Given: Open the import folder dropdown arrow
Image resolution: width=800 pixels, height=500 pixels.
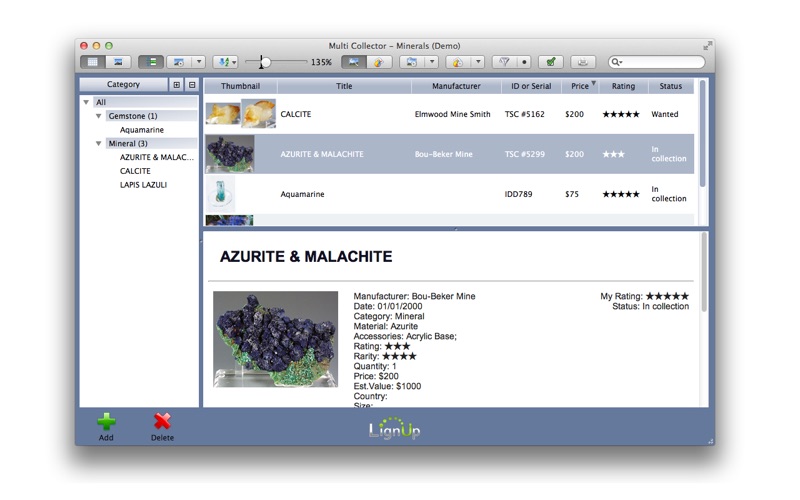Looking at the screenshot, I should (432, 62).
